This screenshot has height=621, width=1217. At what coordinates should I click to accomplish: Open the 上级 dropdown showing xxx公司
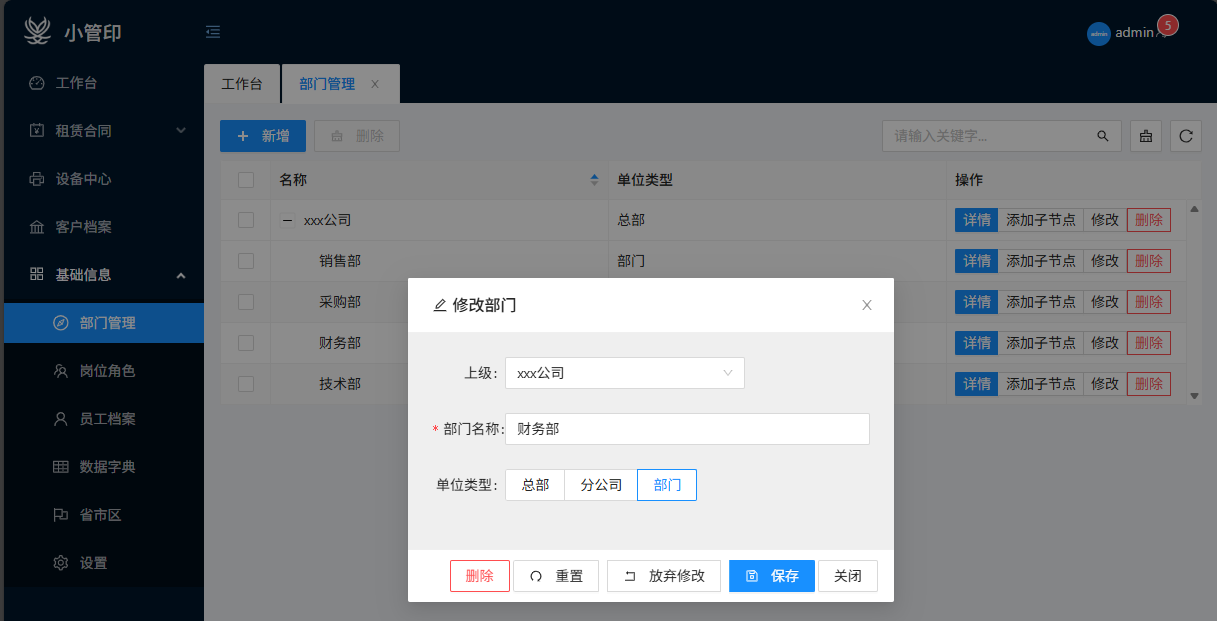point(625,373)
